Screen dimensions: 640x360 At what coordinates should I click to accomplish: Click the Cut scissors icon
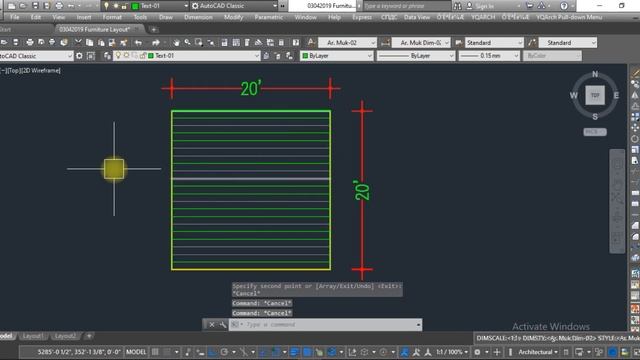[78, 42]
